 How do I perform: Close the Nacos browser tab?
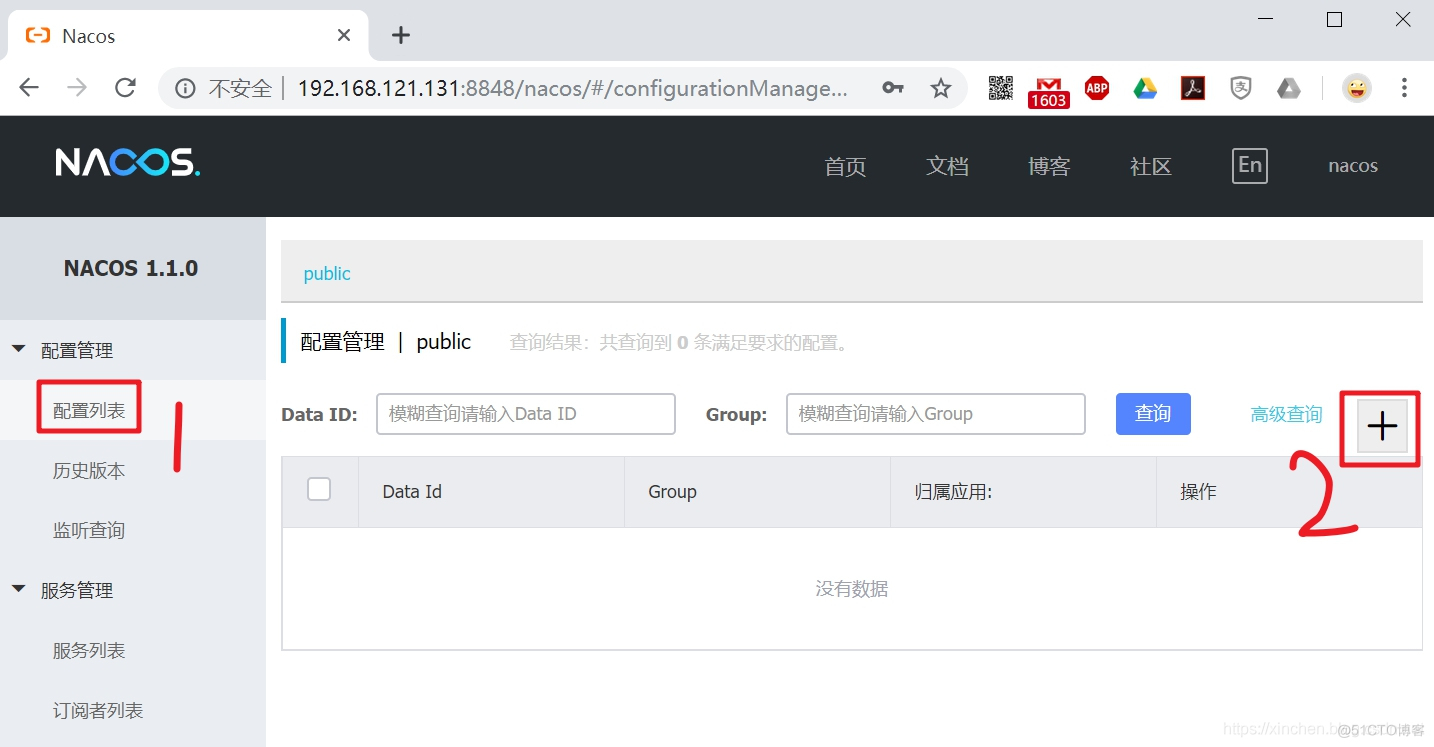(x=344, y=35)
